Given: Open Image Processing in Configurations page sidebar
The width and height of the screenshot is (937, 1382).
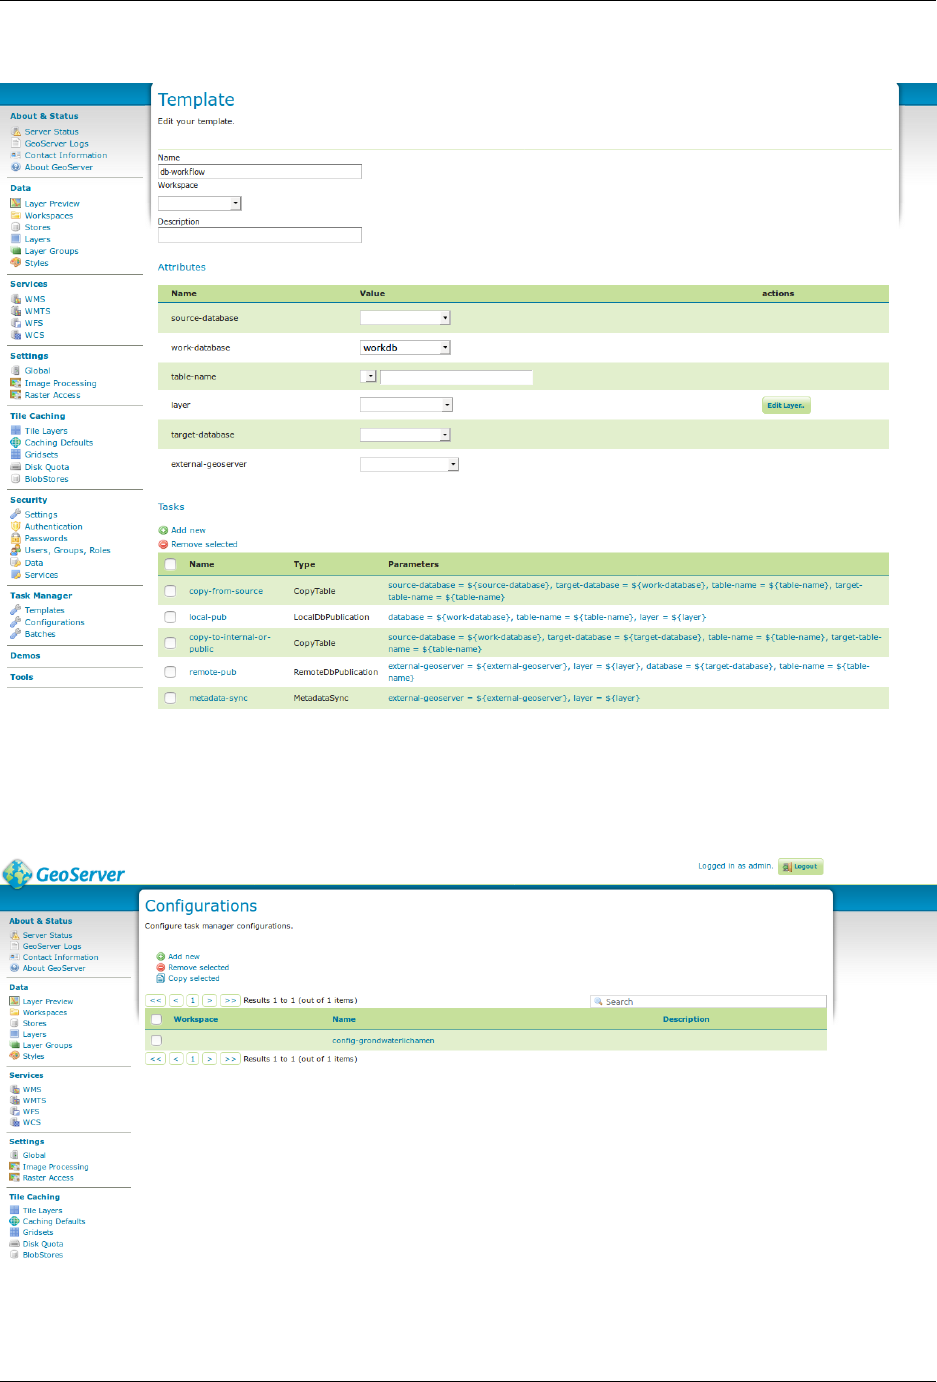Looking at the screenshot, I should (x=55, y=1167).
